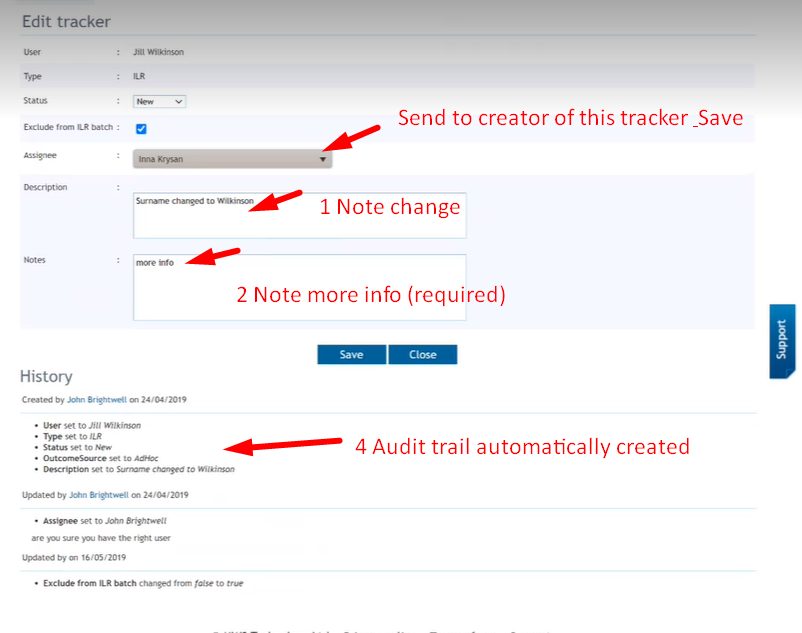
Task: Click the Edit tracker heading
Action: [x=66, y=21]
